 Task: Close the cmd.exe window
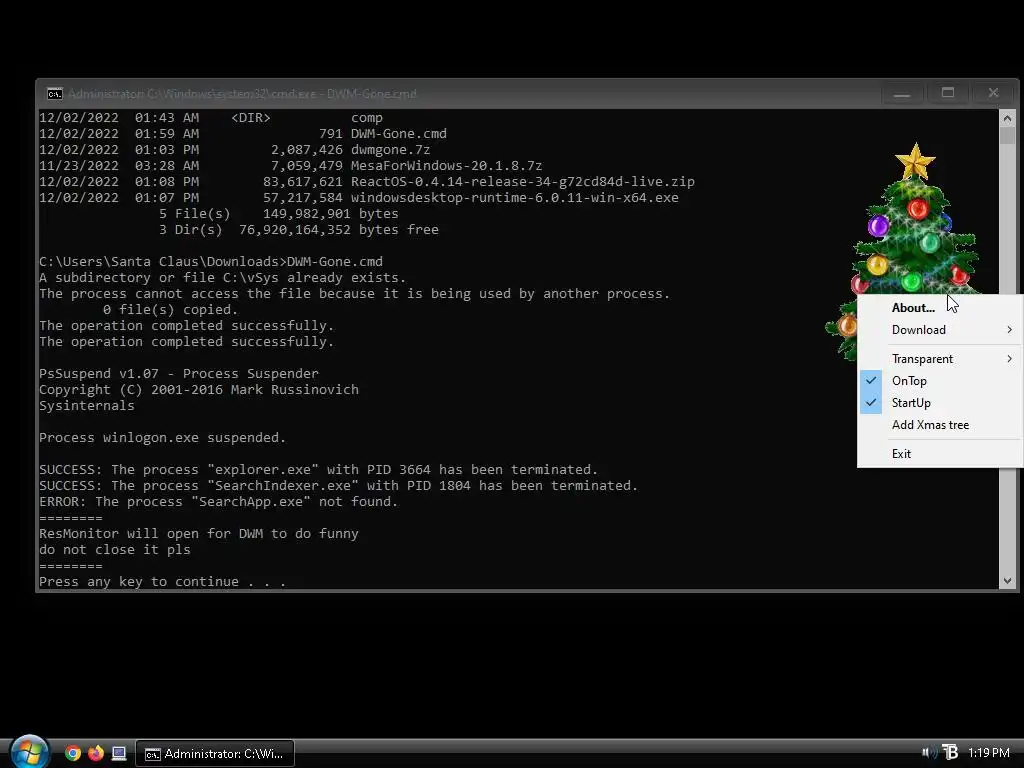click(993, 93)
